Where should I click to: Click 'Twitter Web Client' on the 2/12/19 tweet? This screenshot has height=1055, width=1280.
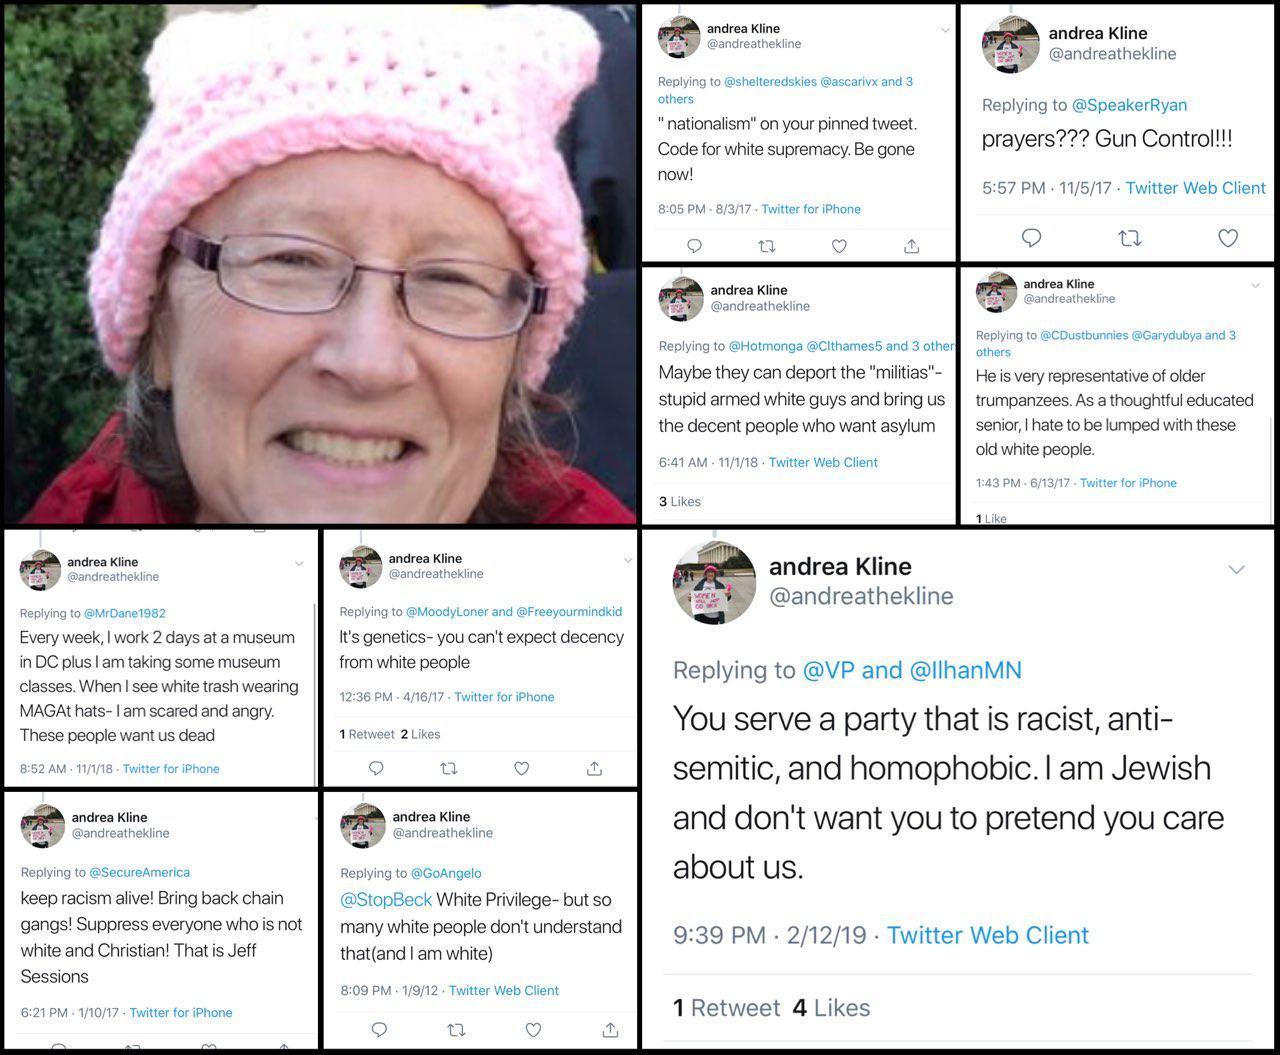(988, 935)
